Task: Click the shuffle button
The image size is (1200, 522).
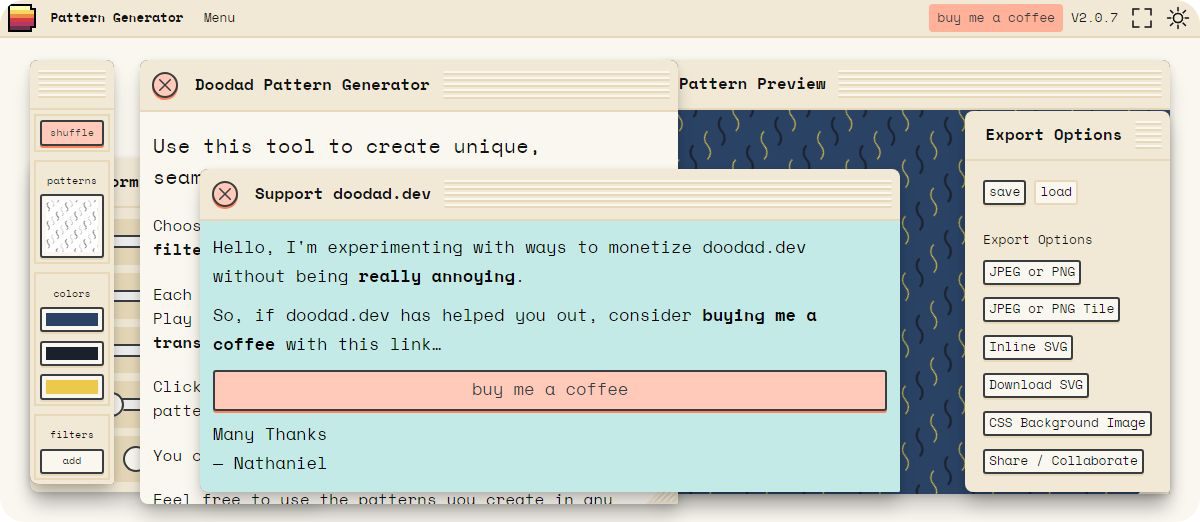Action: [x=72, y=133]
